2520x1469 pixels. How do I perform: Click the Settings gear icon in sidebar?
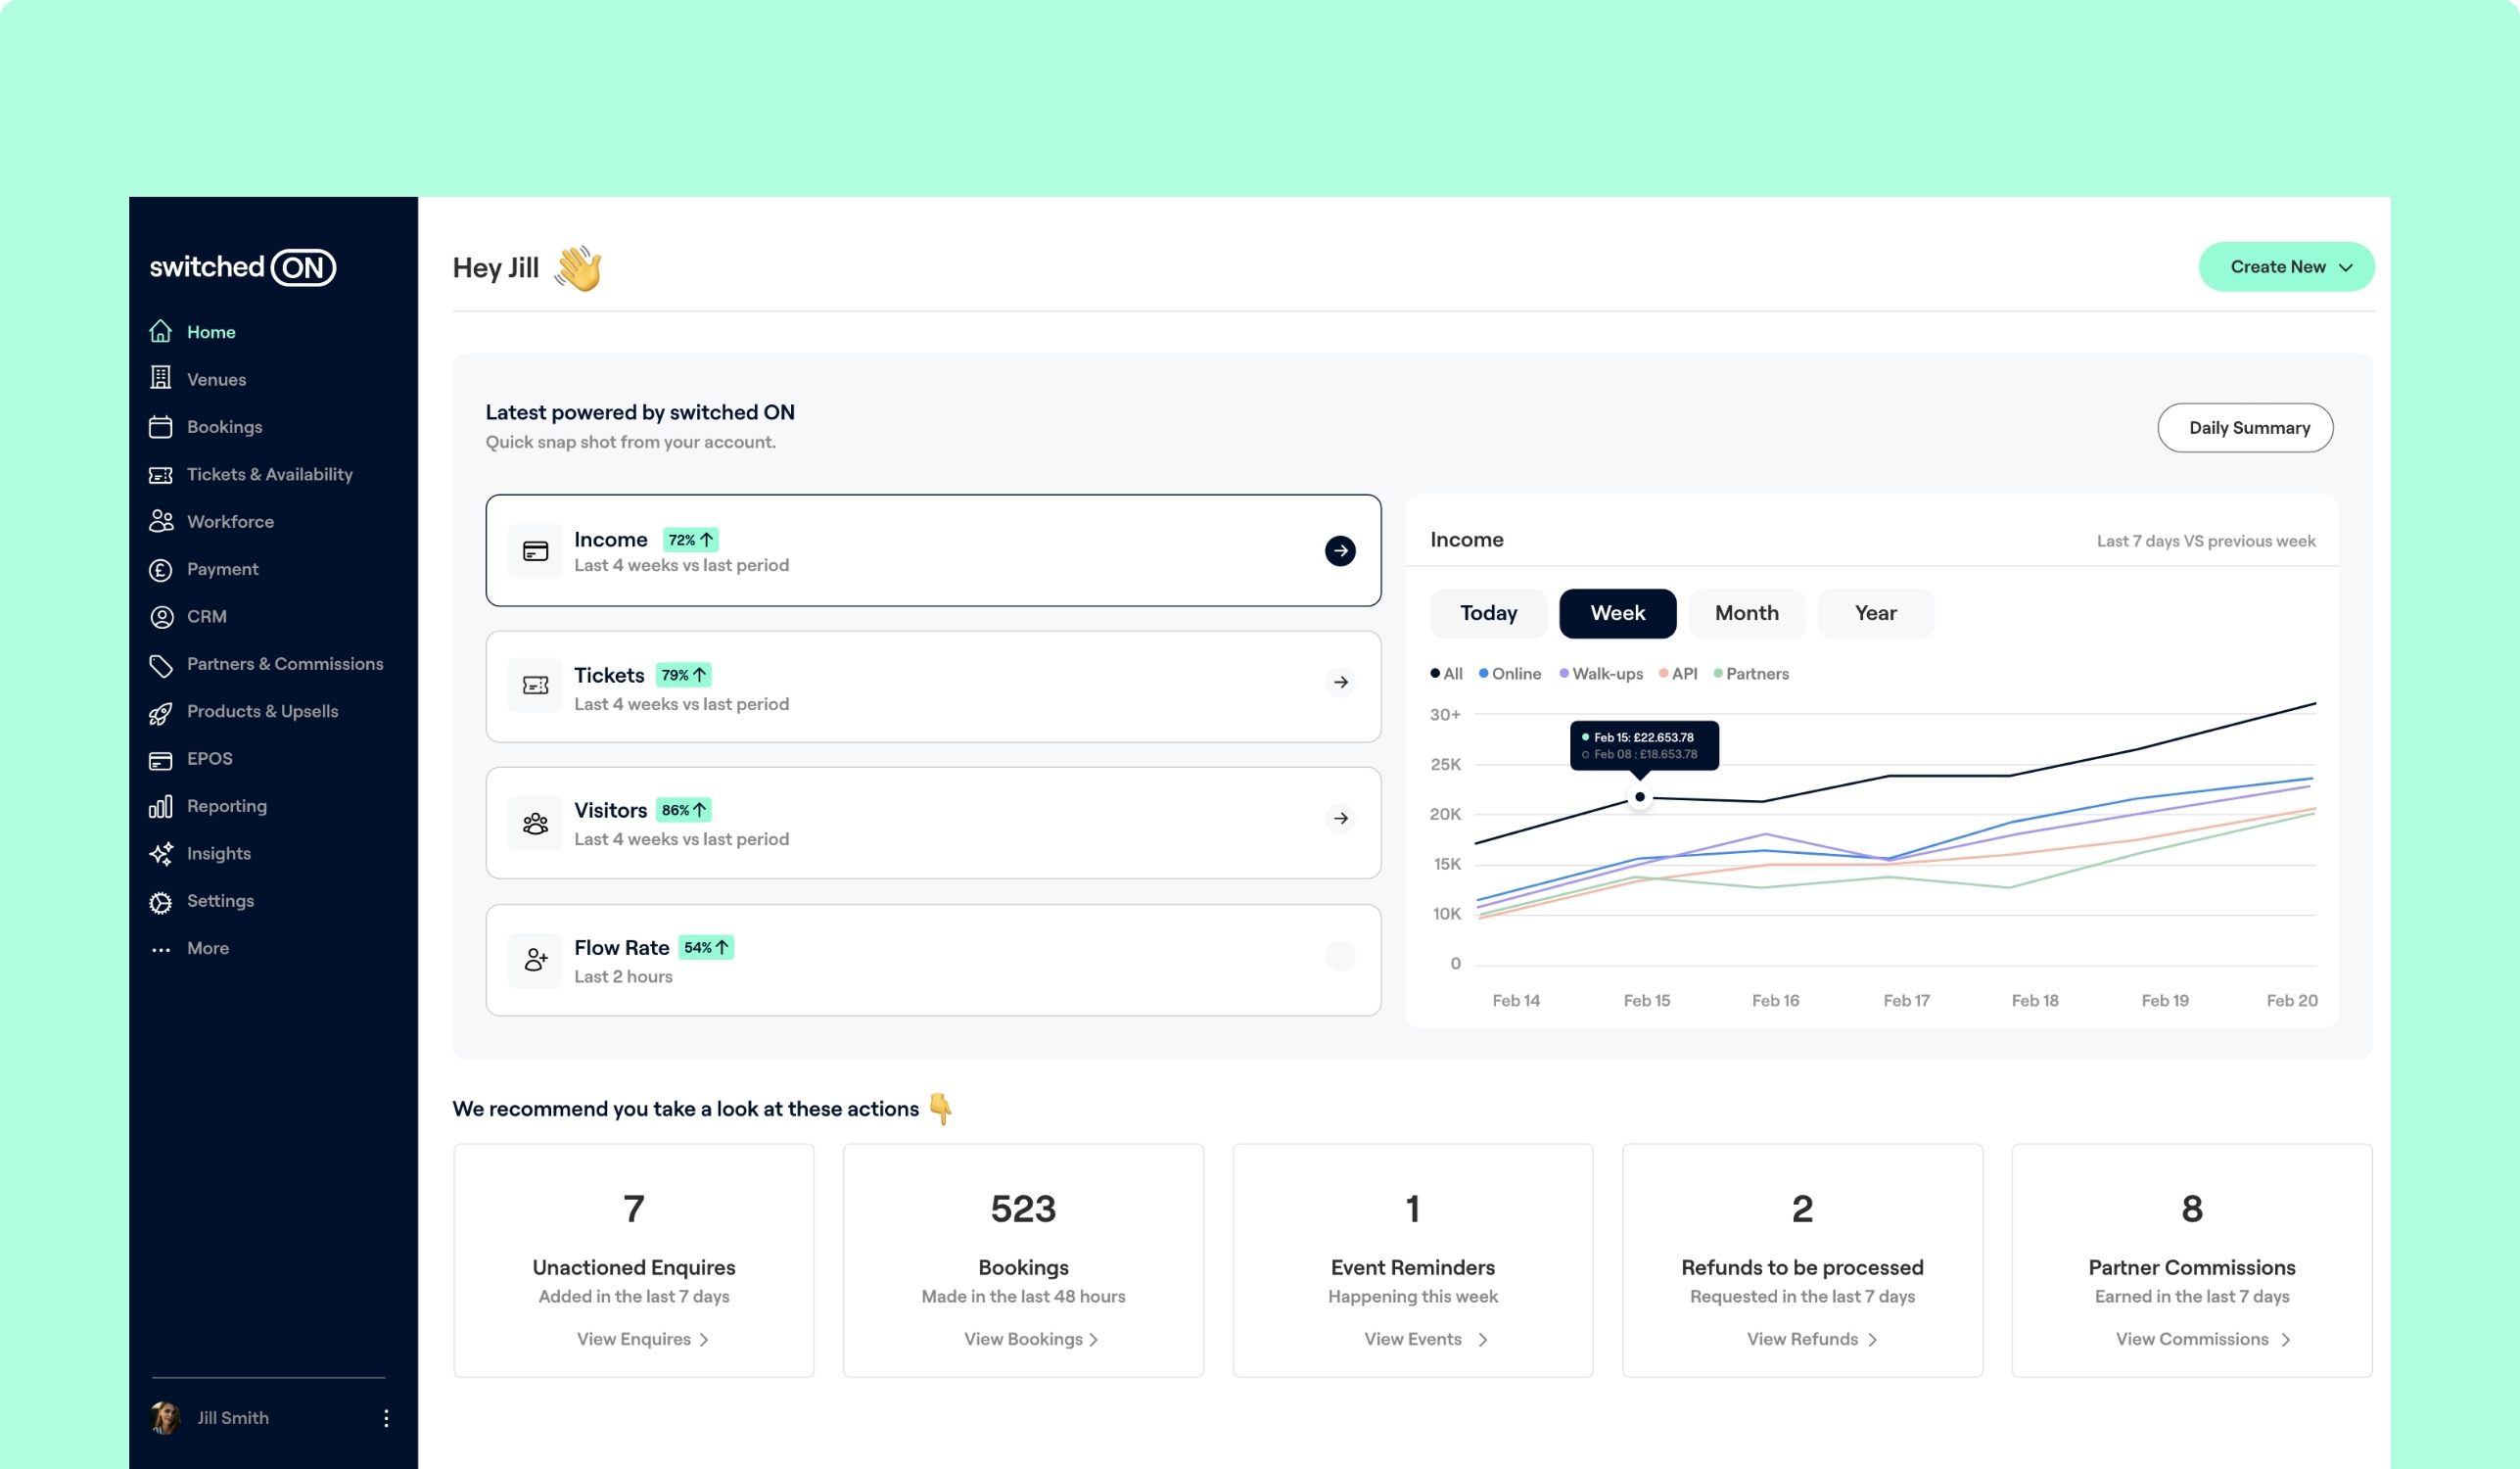click(x=160, y=902)
